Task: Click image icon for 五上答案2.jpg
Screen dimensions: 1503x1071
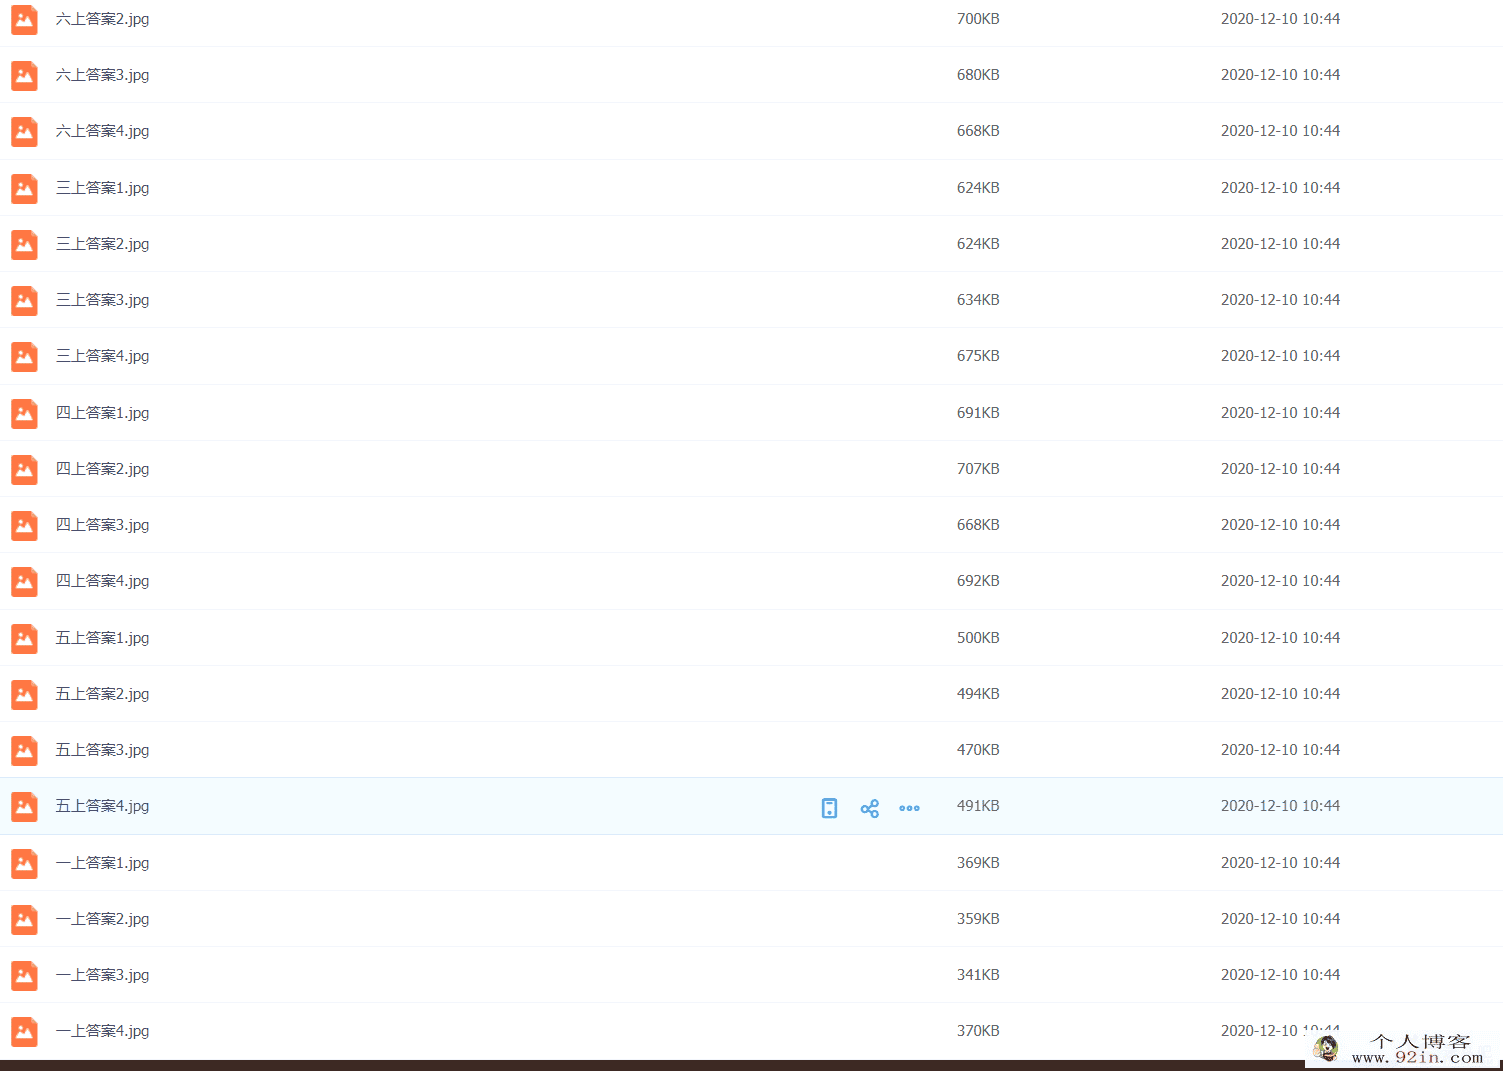Action: click(x=24, y=694)
